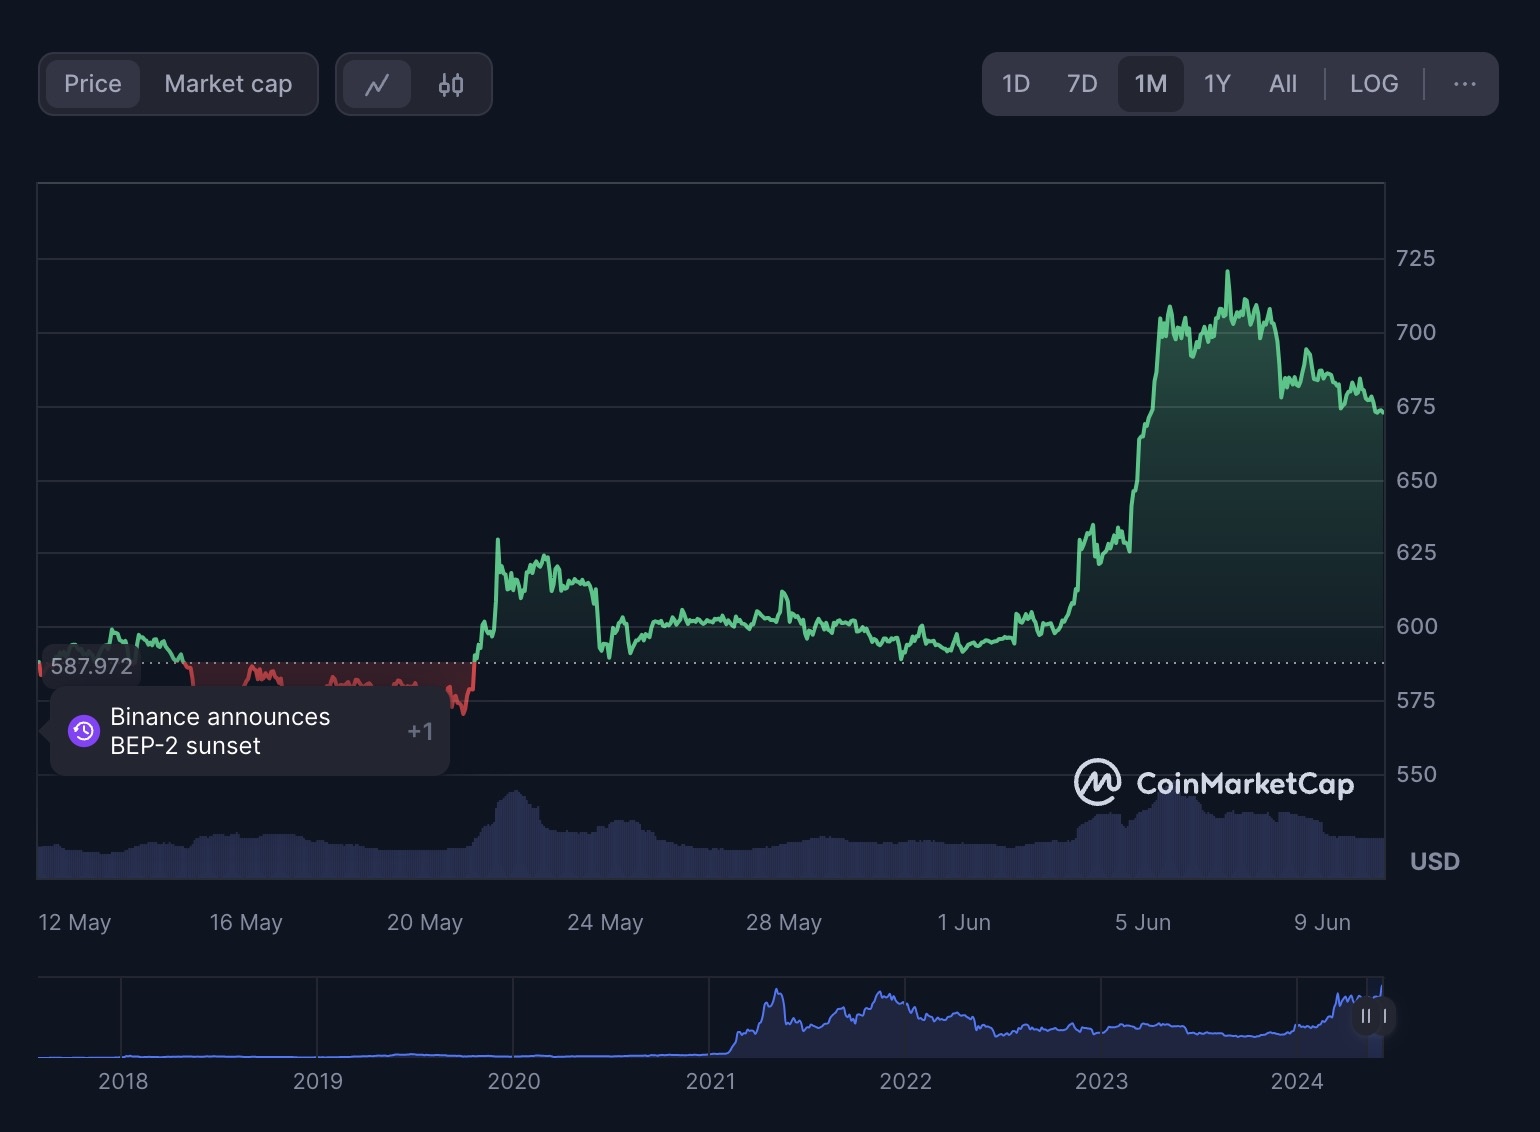Screen dimensions: 1540x1132
Task: Click the 587.972 baseline price label
Action: click(91, 666)
